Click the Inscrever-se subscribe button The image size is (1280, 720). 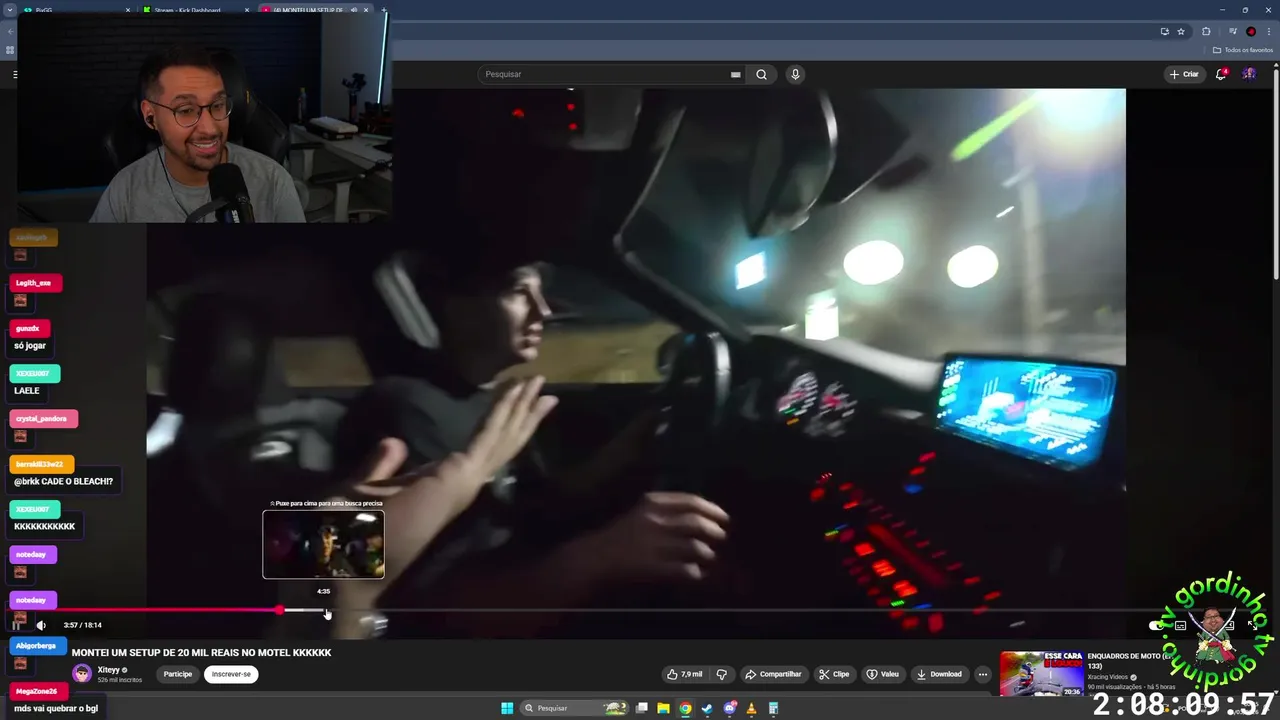pos(231,674)
